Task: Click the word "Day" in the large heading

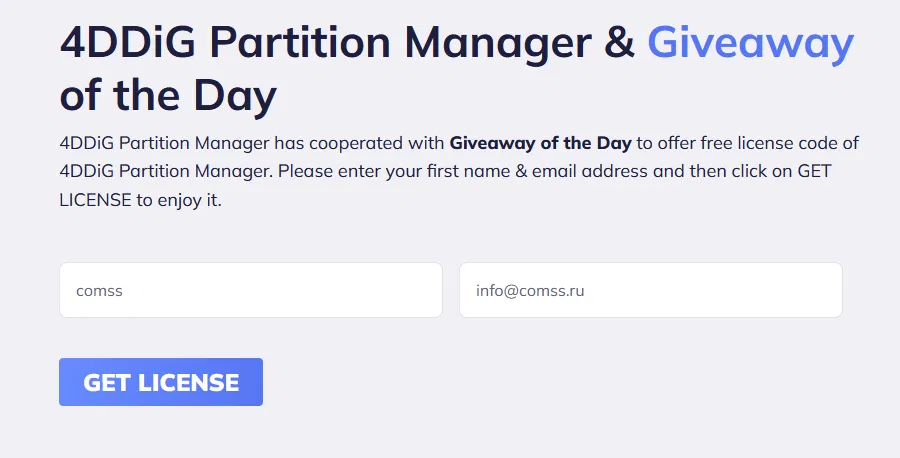Action: click(x=235, y=96)
